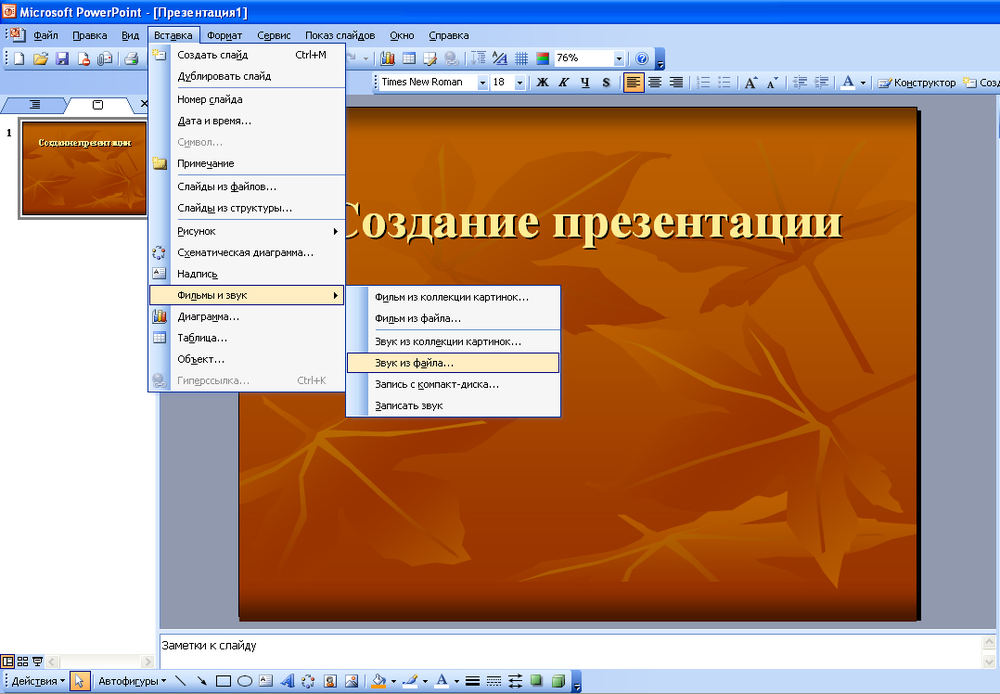This screenshot has width=1000, height=694.
Task: Open the Файл menu
Action: coord(46,35)
